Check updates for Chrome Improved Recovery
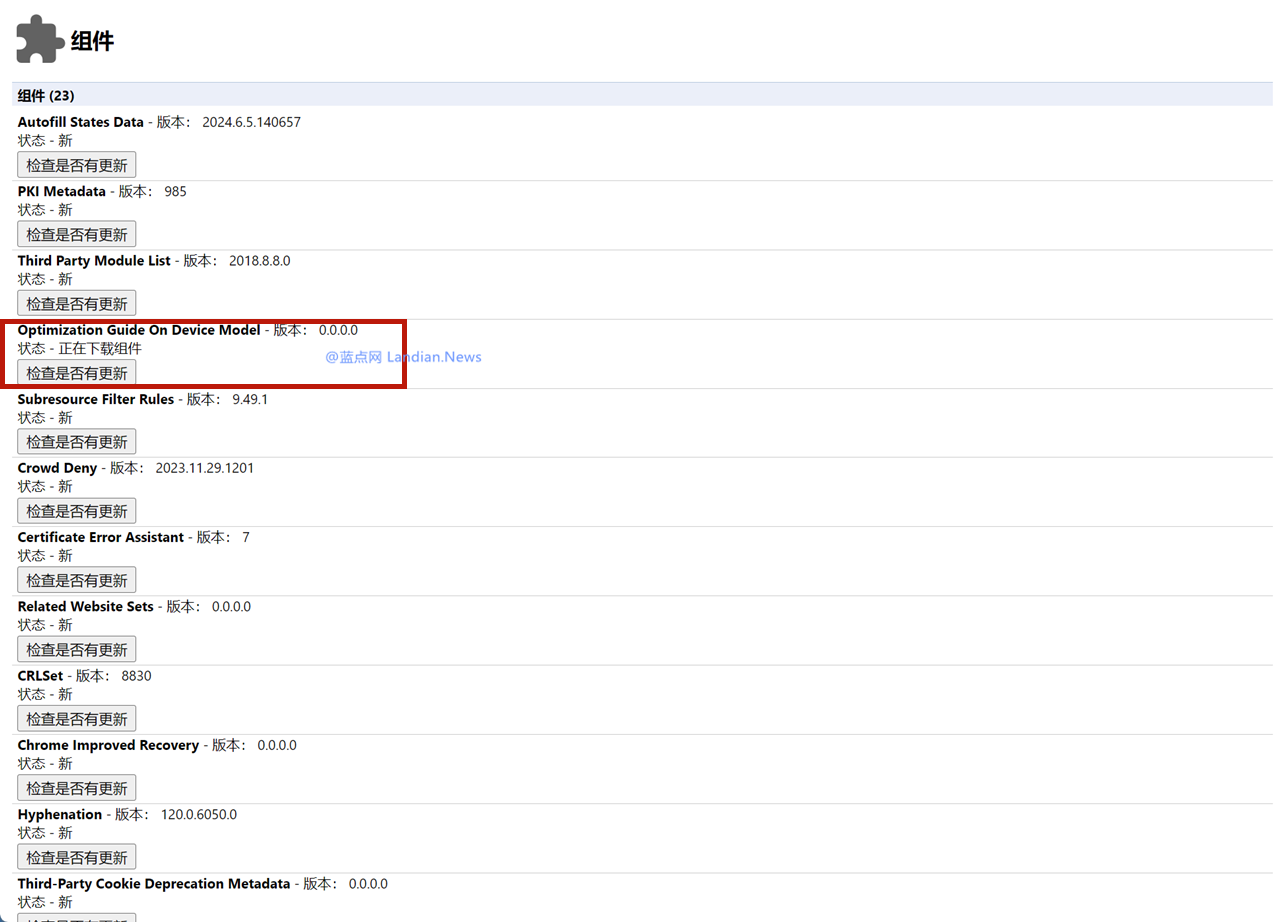 77,788
